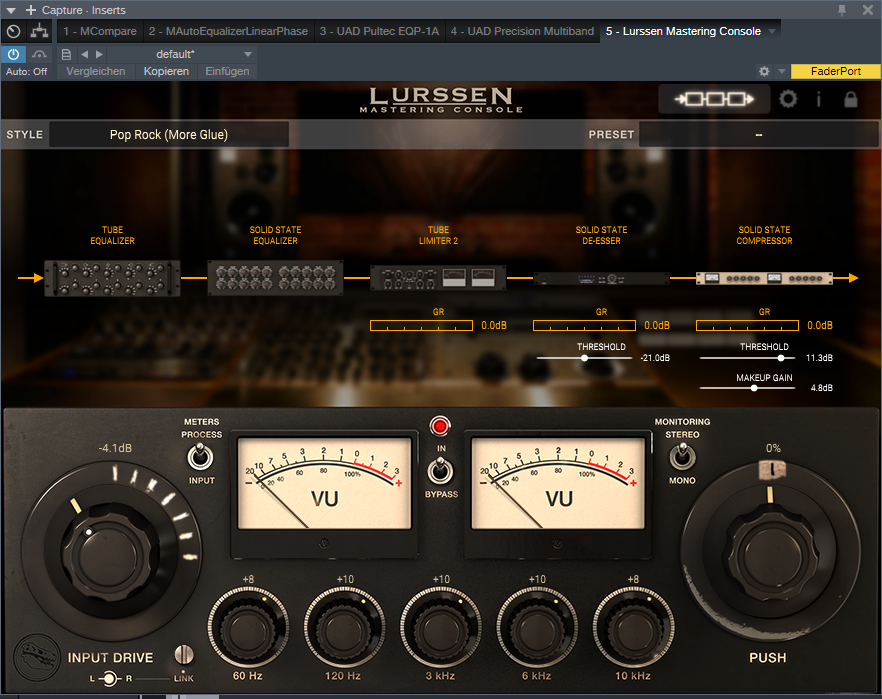Open the Solid State De-Esser unit
The height and width of the screenshot is (699, 882).
click(601, 278)
